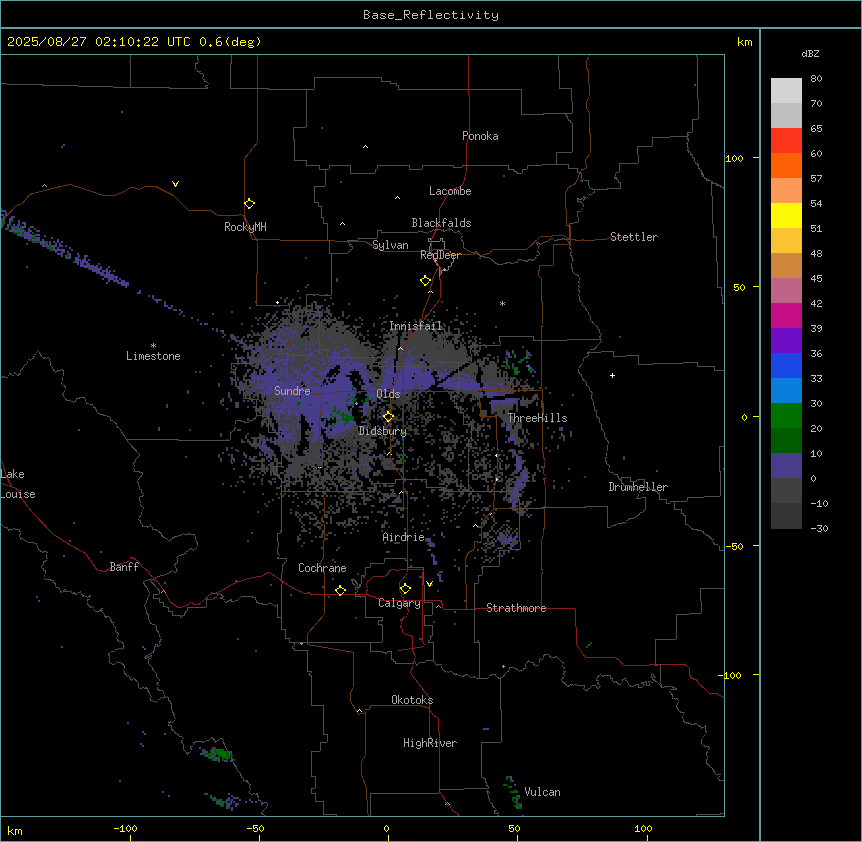Click the Banff label
This screenshot has width=862, height=842.
click(124, 567)
